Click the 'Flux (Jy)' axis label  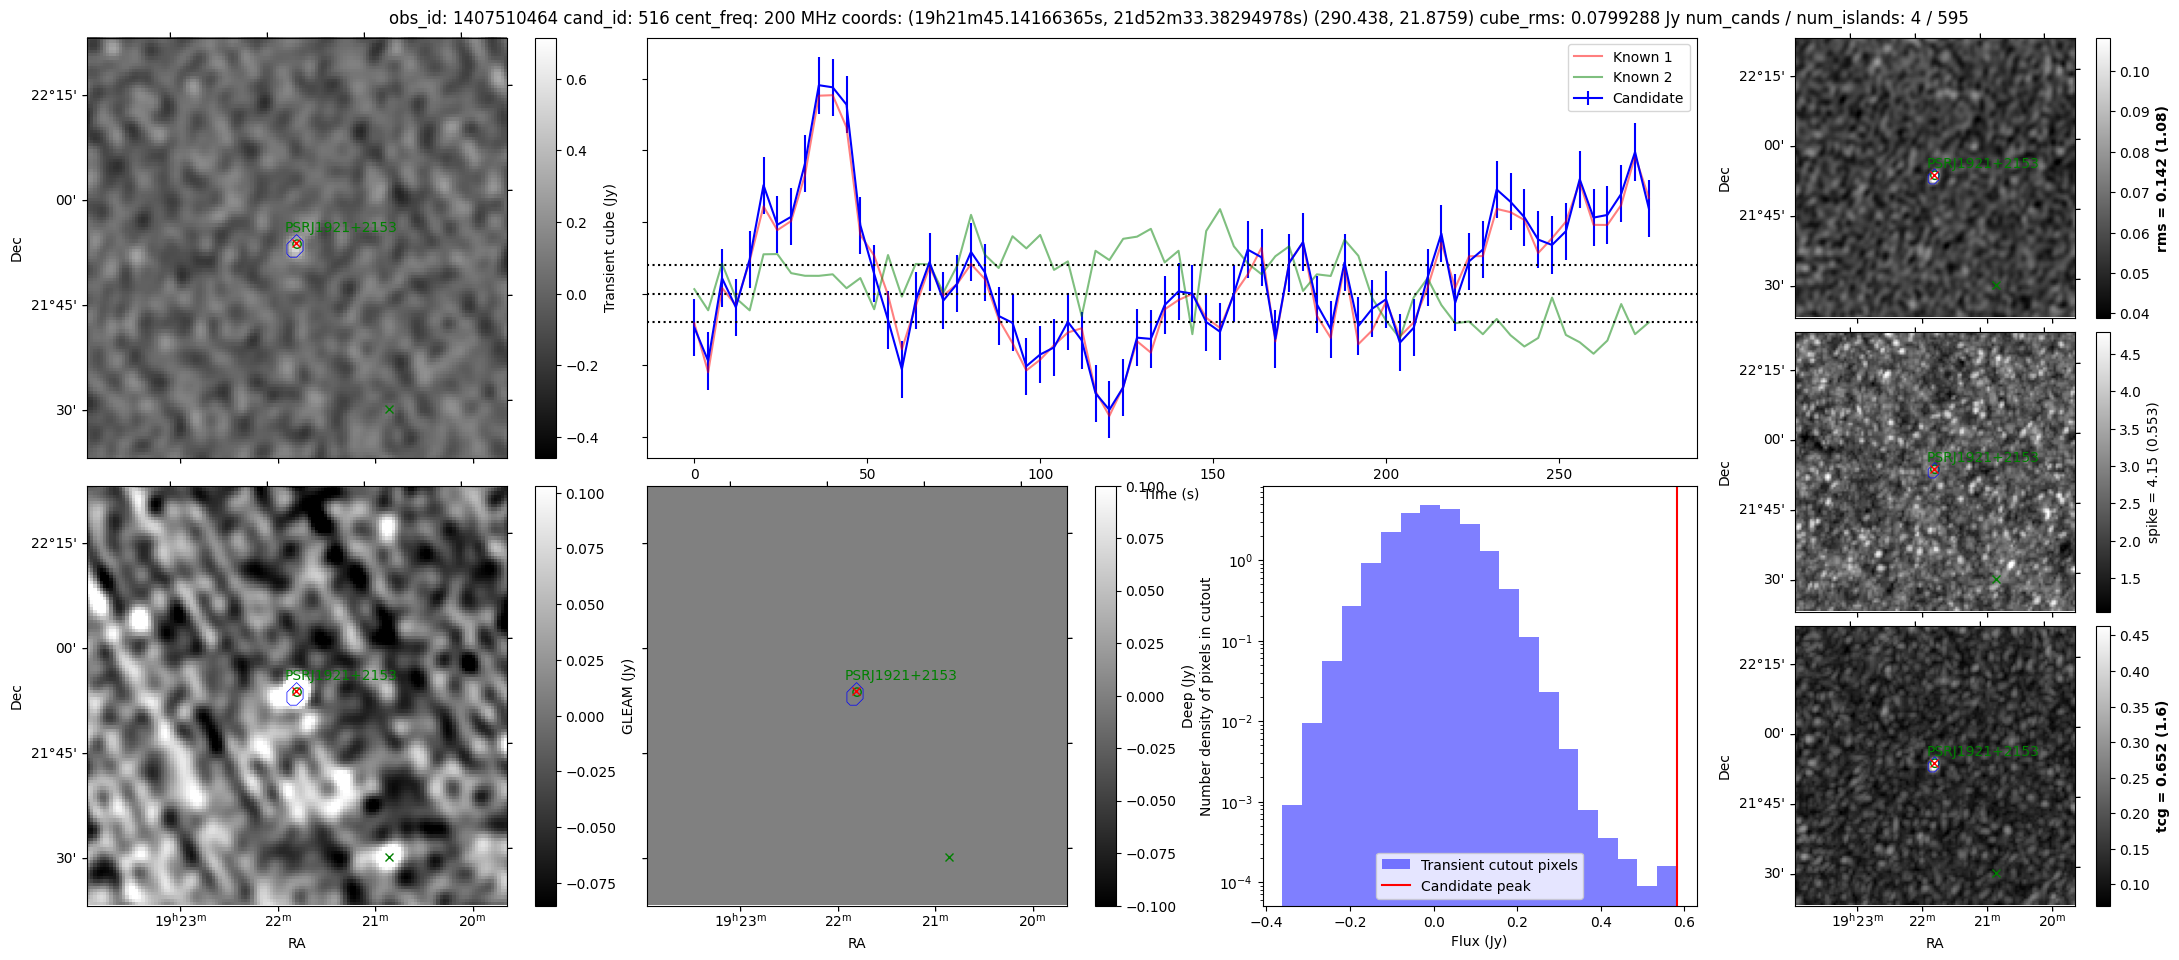click(1478, 941)
